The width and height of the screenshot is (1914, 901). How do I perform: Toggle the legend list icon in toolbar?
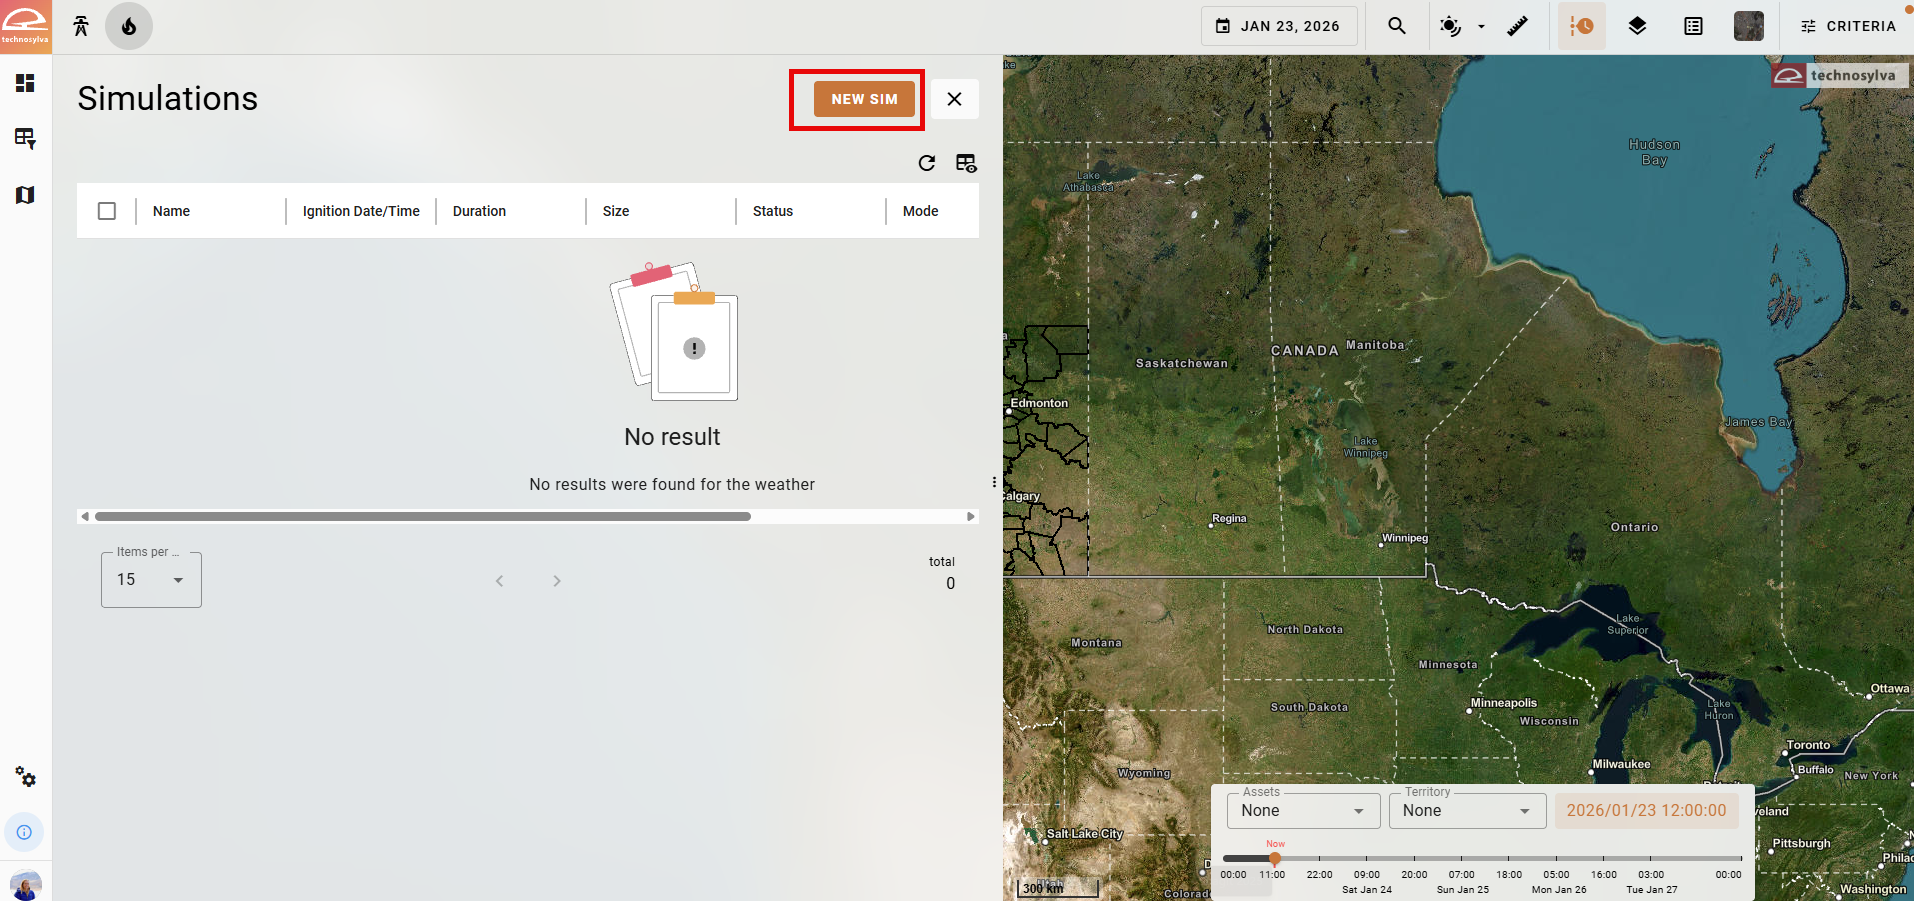(1693, 27)
